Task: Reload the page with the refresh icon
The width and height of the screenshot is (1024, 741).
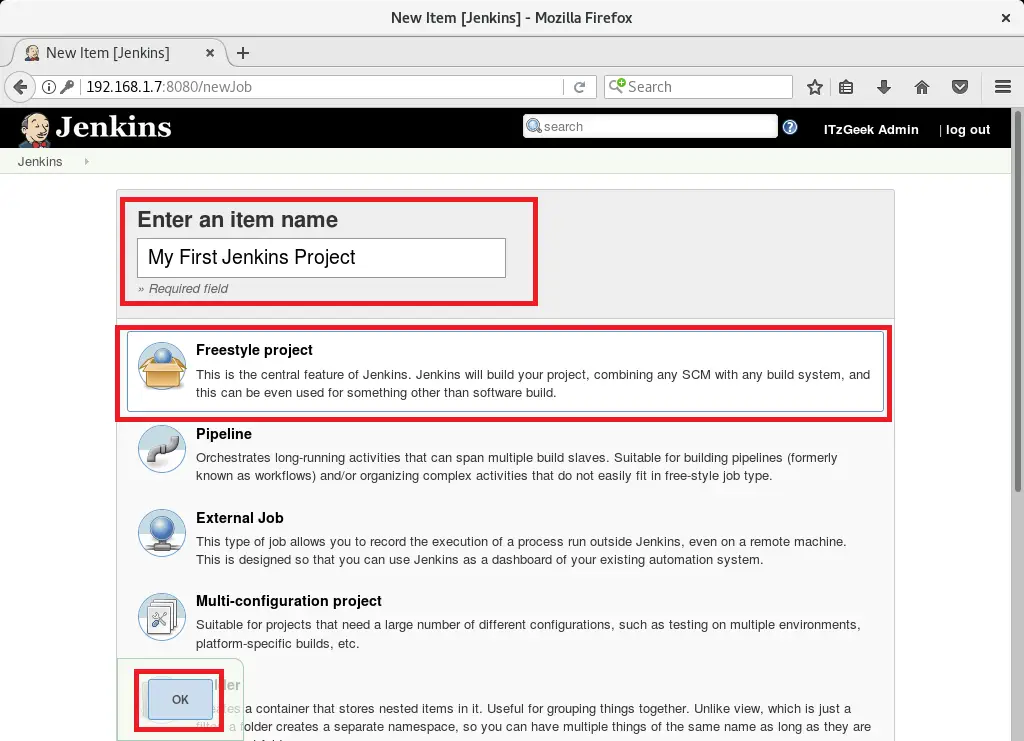Action: coord(579,87)
